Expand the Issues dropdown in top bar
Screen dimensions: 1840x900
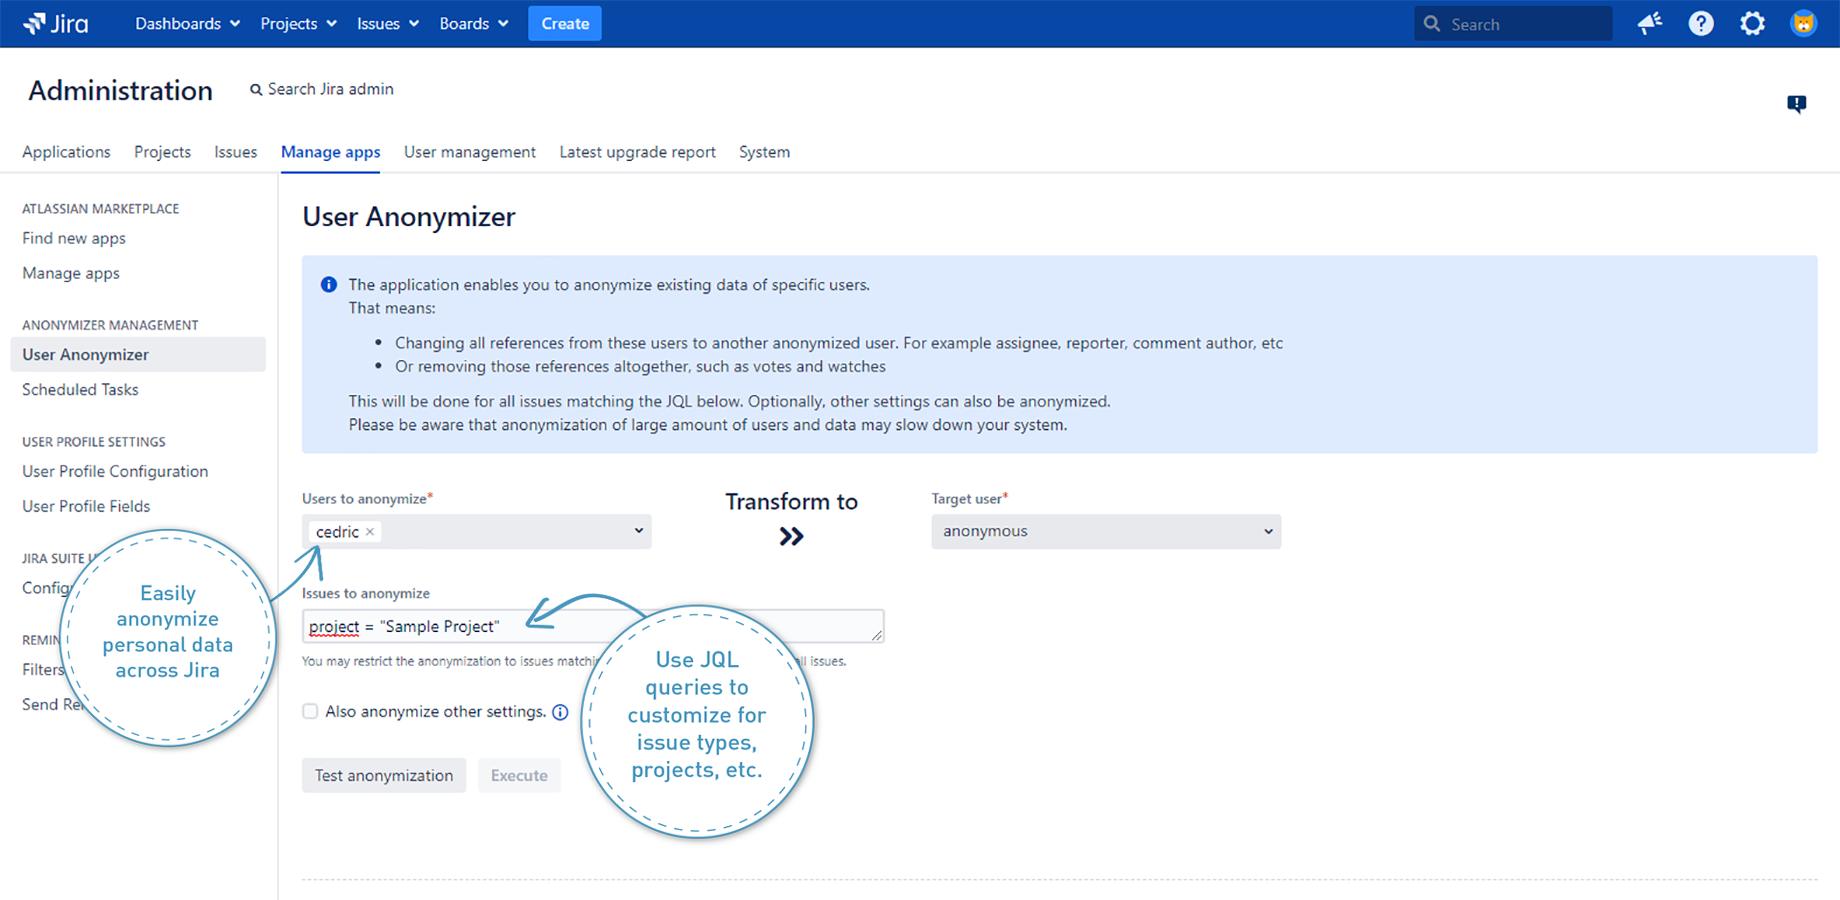point(388,23)
